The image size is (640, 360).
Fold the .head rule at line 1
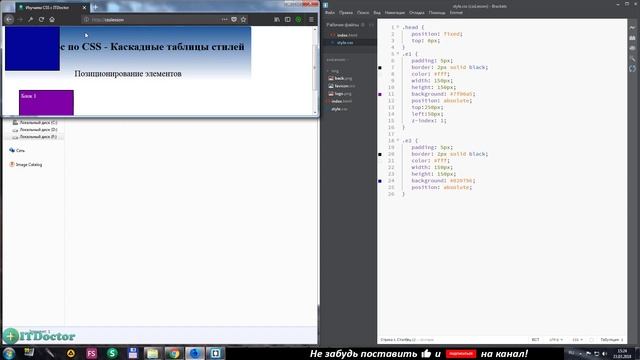pyautogui.click(x=398, y=27)
